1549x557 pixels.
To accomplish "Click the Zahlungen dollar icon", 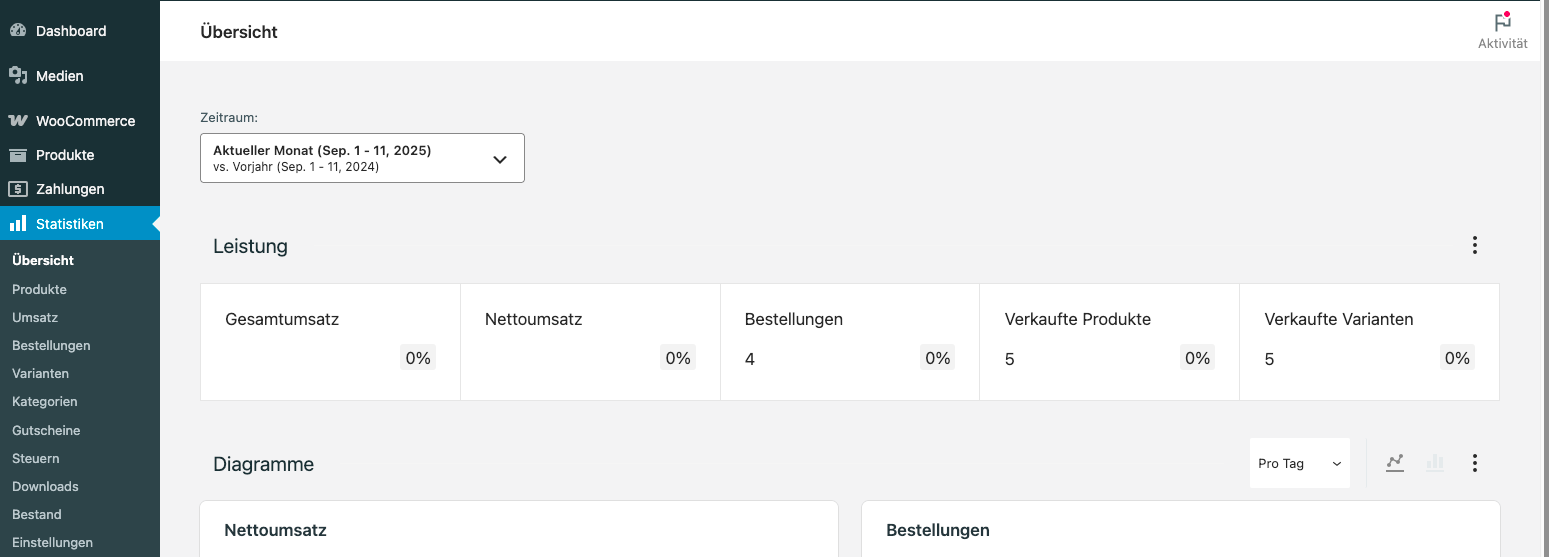I will [18, 189].
